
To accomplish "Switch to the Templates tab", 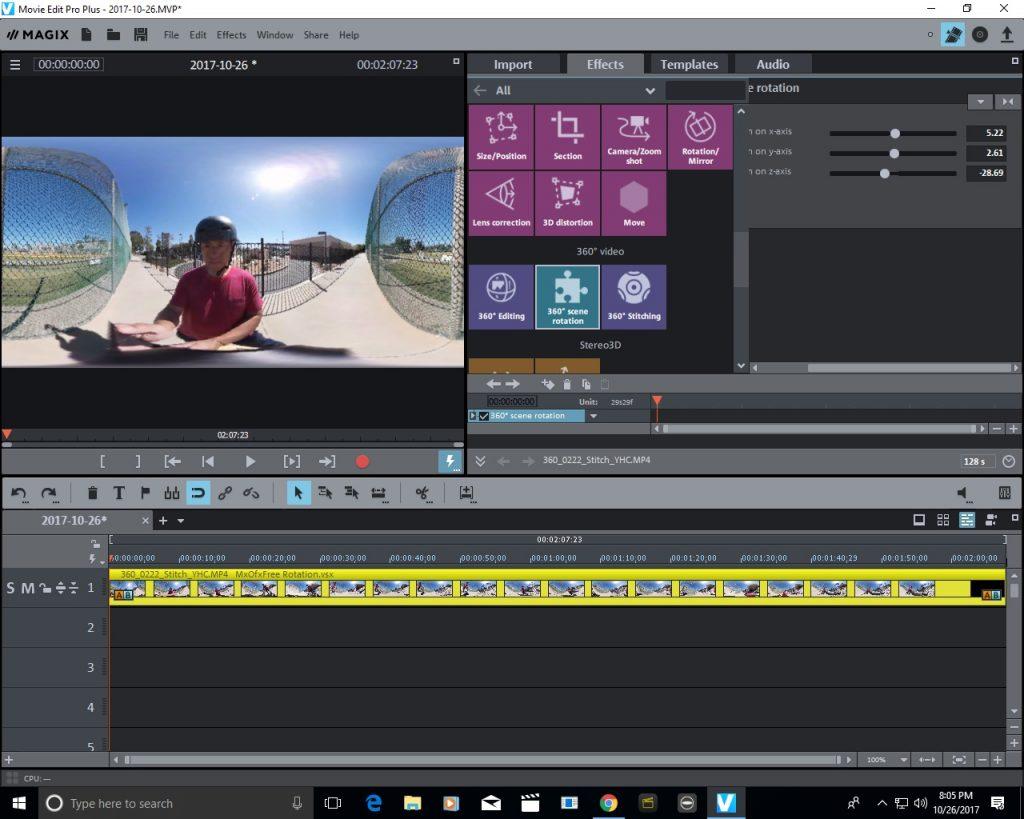I will (689, 63).
